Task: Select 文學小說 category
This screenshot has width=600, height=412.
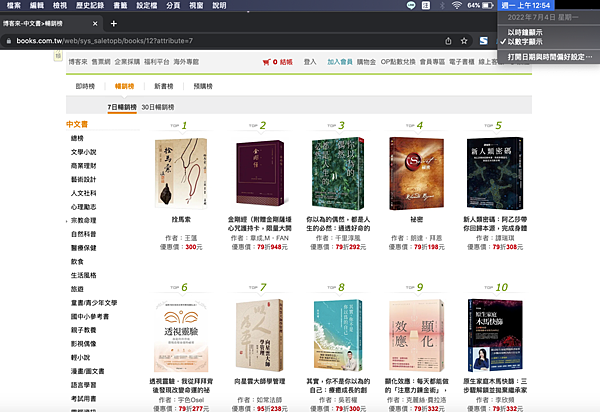Action: point(83,152)
